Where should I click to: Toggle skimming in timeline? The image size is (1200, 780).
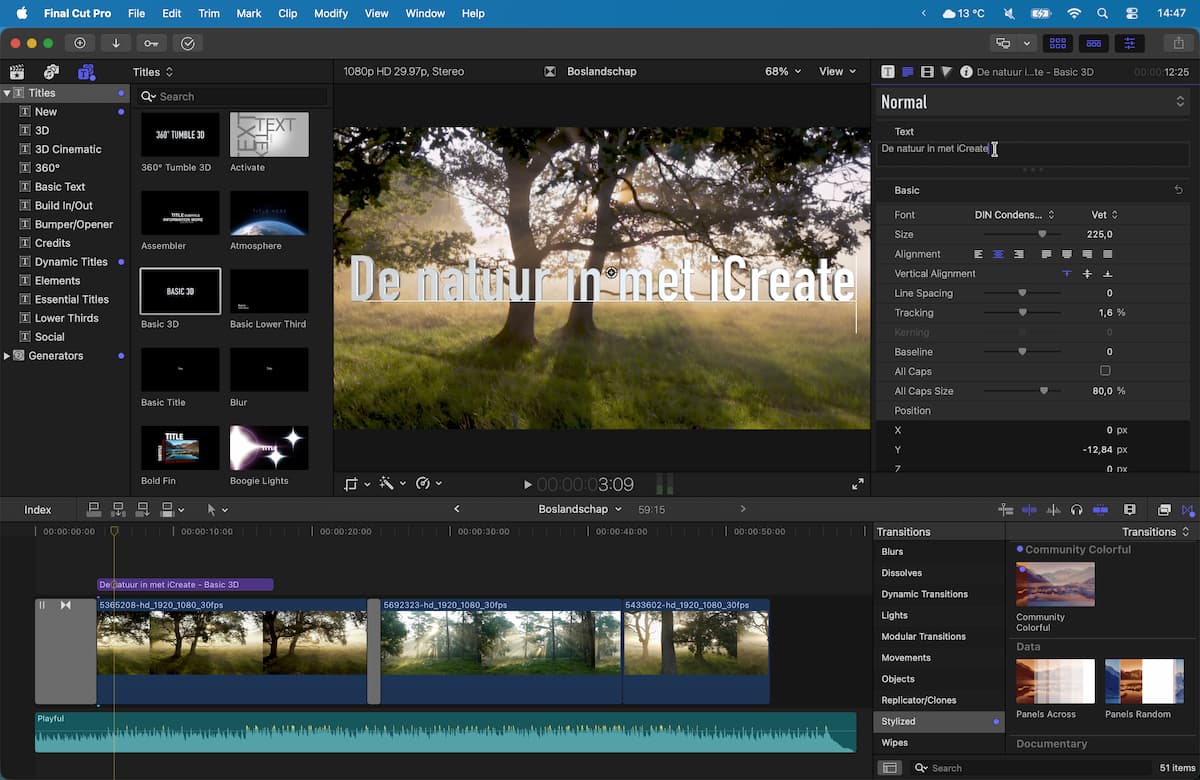tap(1029, 510)
